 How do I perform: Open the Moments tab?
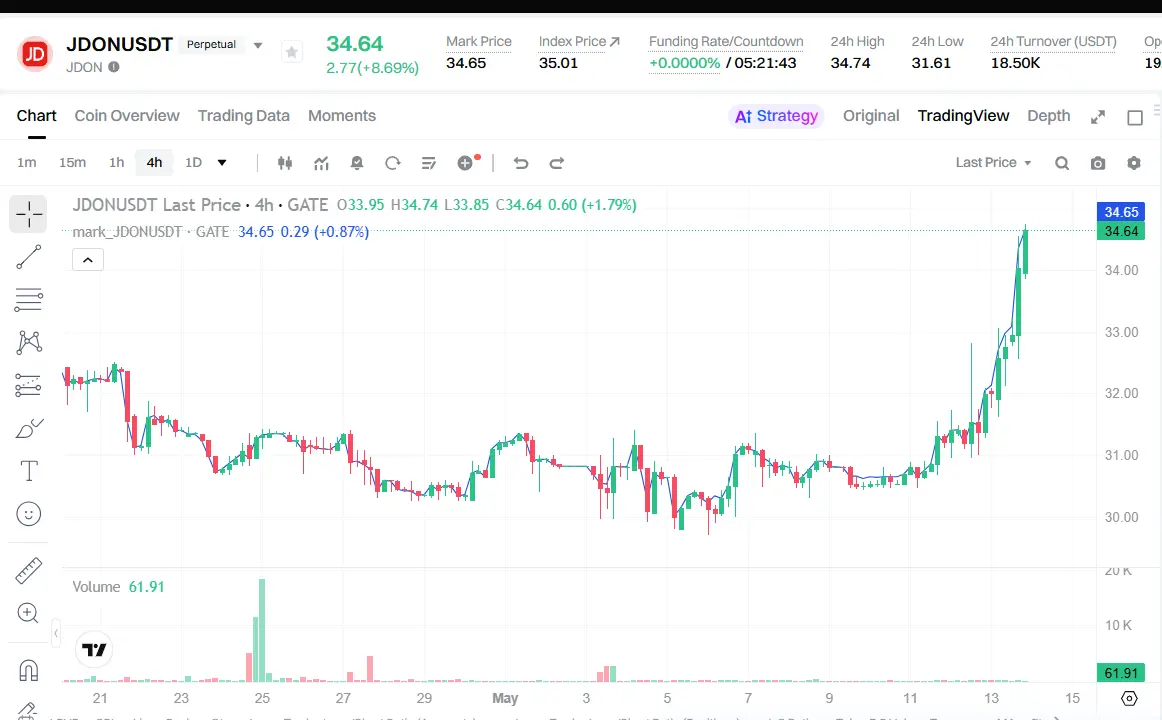pos(342,116)
